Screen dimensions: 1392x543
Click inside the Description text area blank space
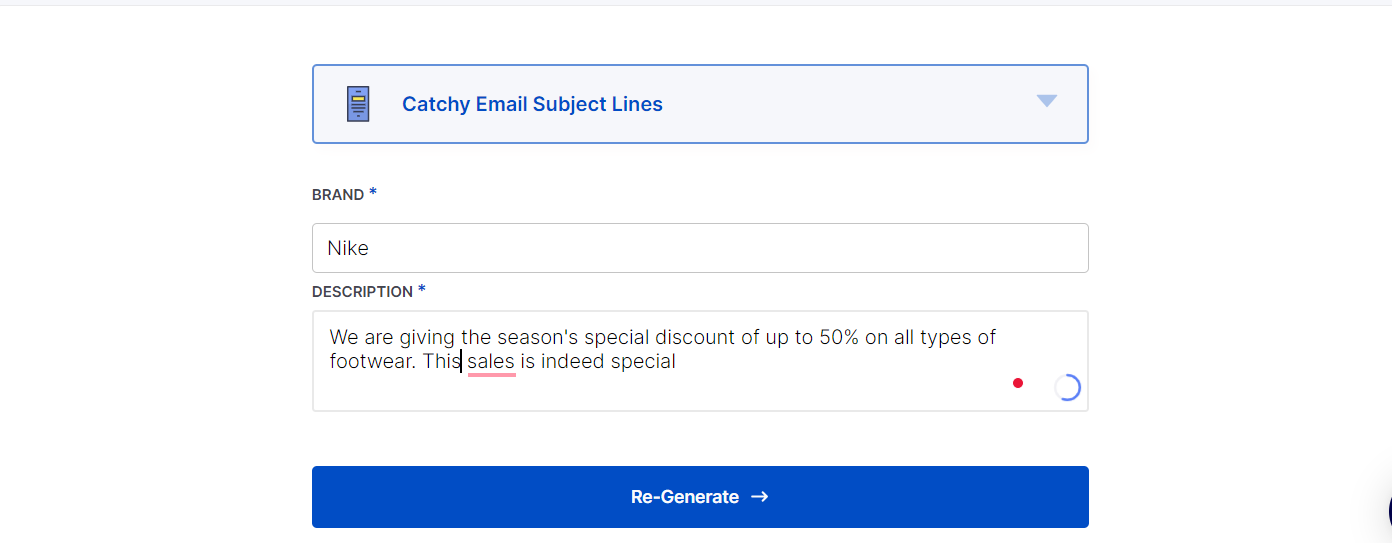tap(650, 392)
